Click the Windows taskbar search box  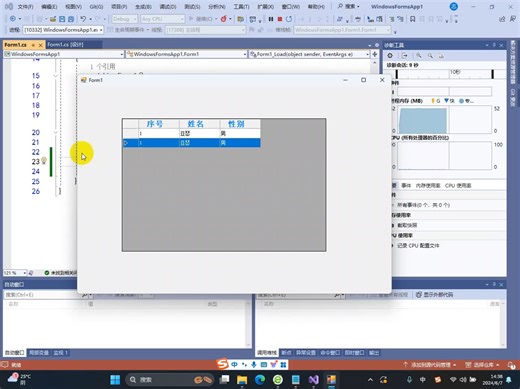point(170,379)
